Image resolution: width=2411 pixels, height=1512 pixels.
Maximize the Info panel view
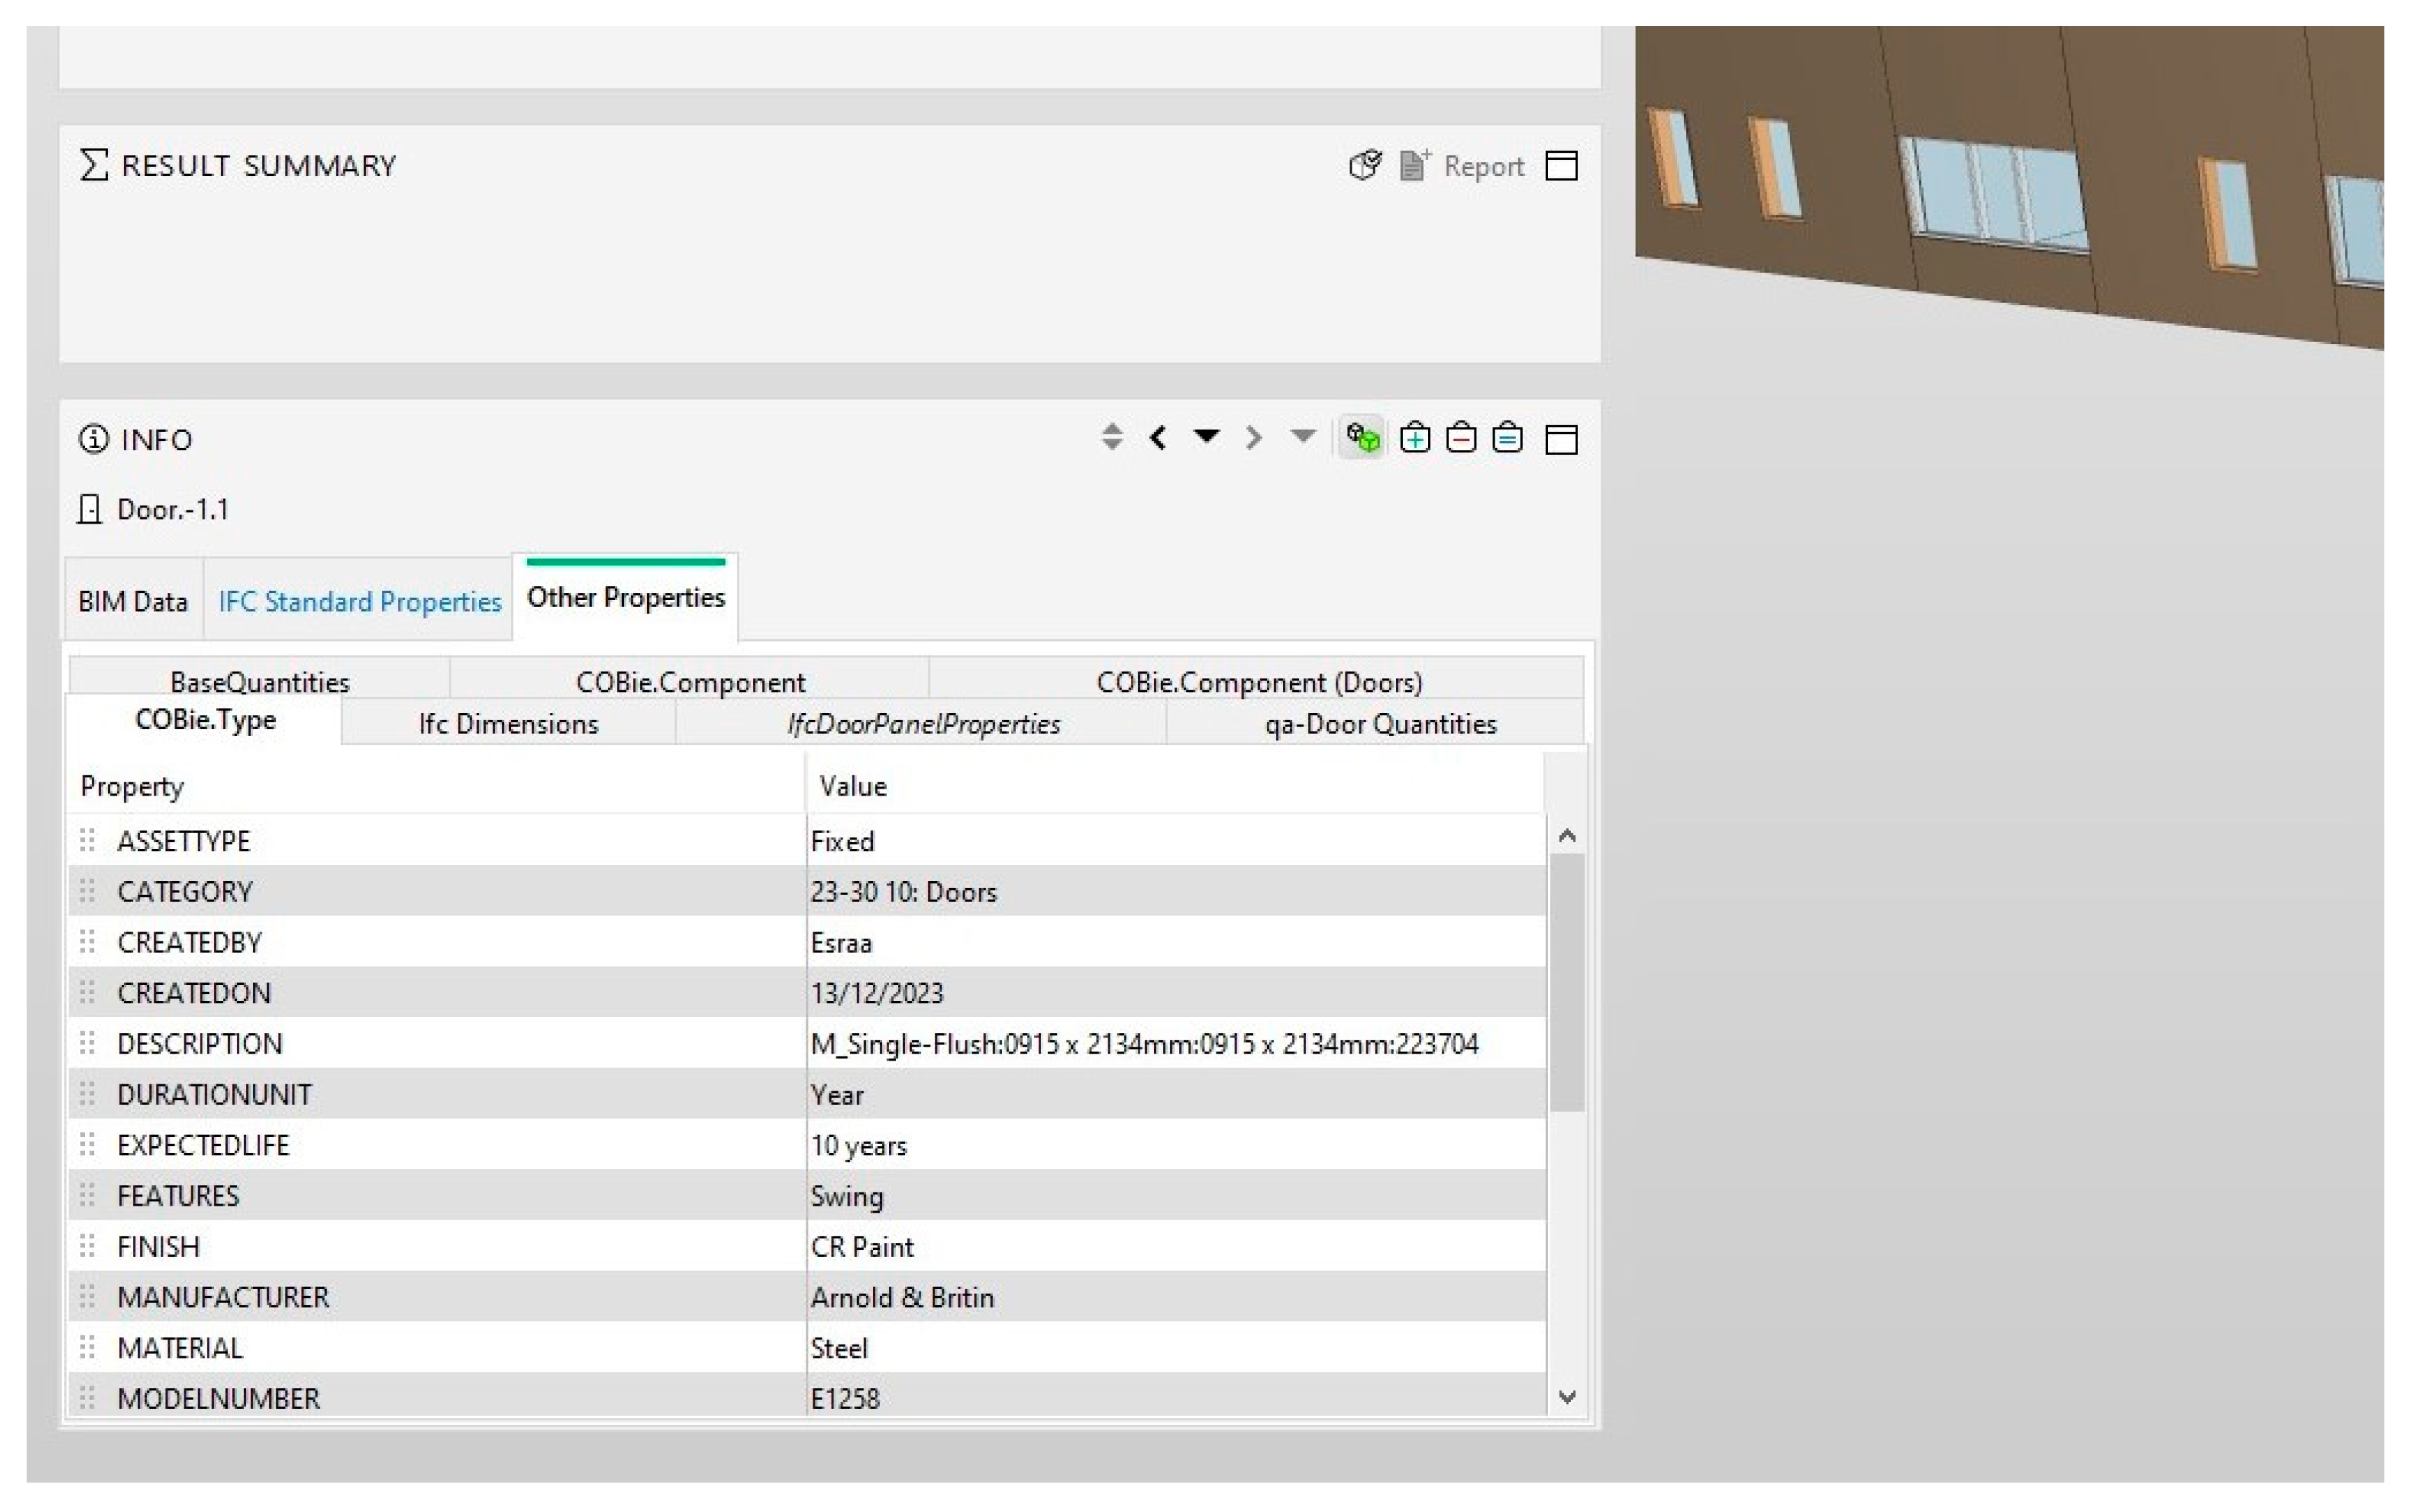pyautogui.click(x=1561, y=439)
